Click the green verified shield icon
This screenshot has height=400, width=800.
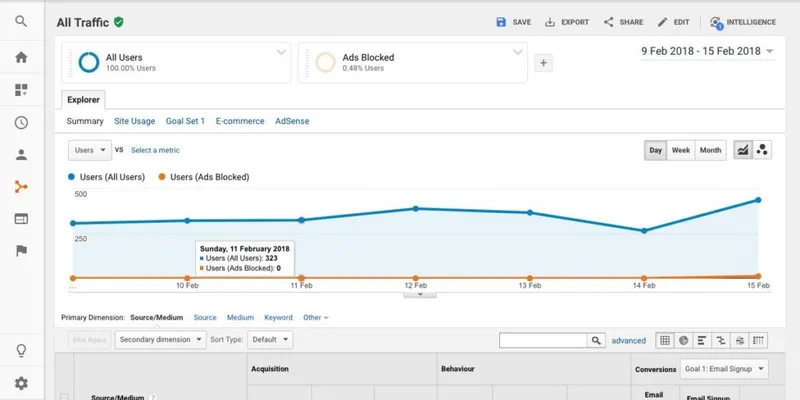point(119,22)
